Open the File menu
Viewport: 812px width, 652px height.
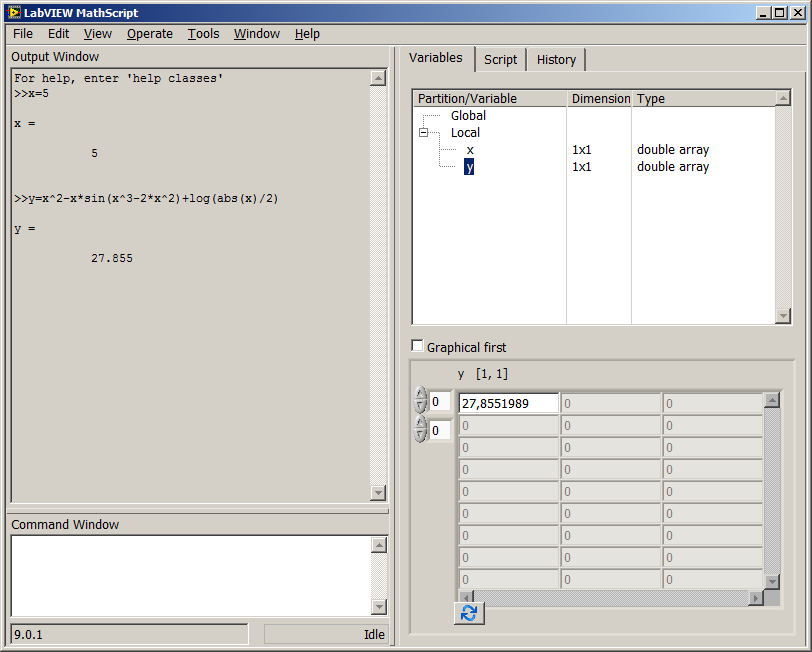[x=23, y=34]
